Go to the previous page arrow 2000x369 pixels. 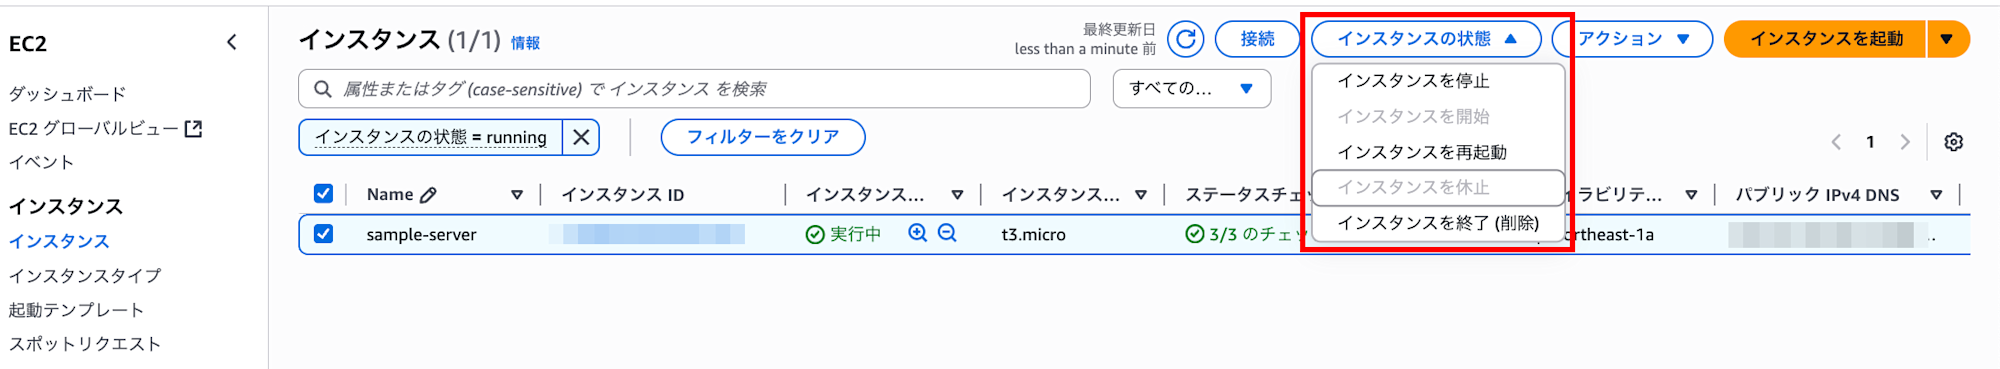1836,142
